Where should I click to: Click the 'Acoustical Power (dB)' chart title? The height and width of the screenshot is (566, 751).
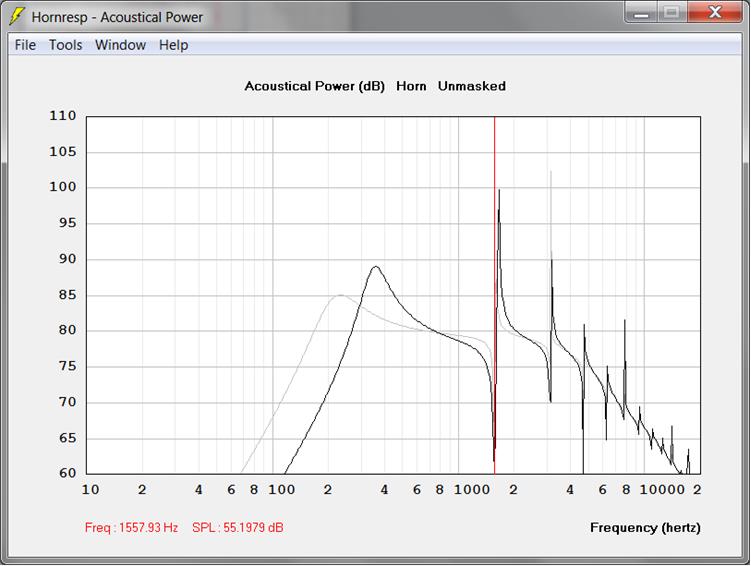[315, 86]
